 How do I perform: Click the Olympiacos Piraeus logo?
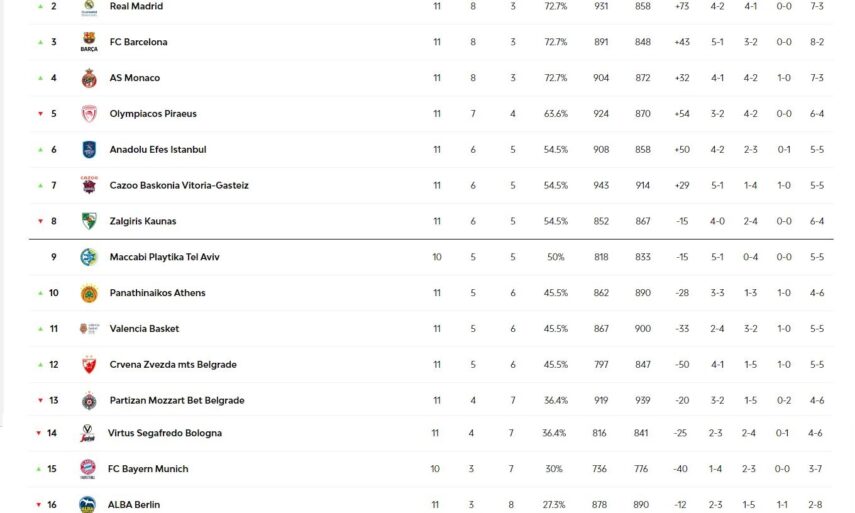[x=88, y=114]
